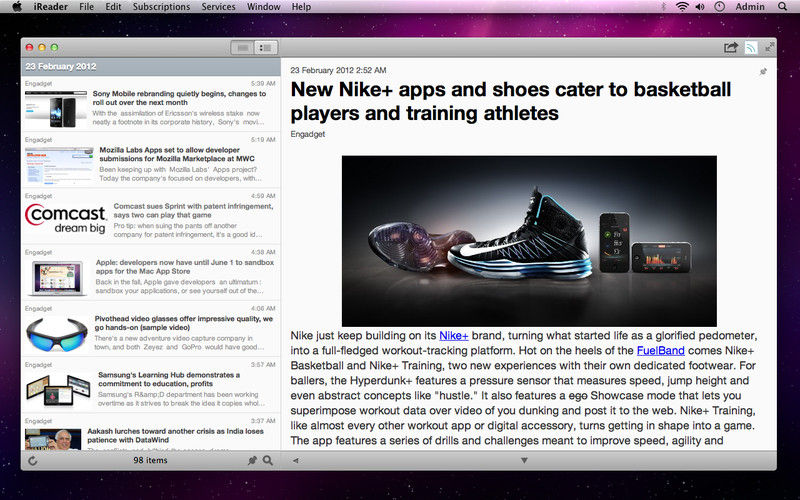Click the Sony phone thumbnail
Image resolution: width=800 pixels, height=500 pixels.
pyautogui.click(x=56, y=109)
